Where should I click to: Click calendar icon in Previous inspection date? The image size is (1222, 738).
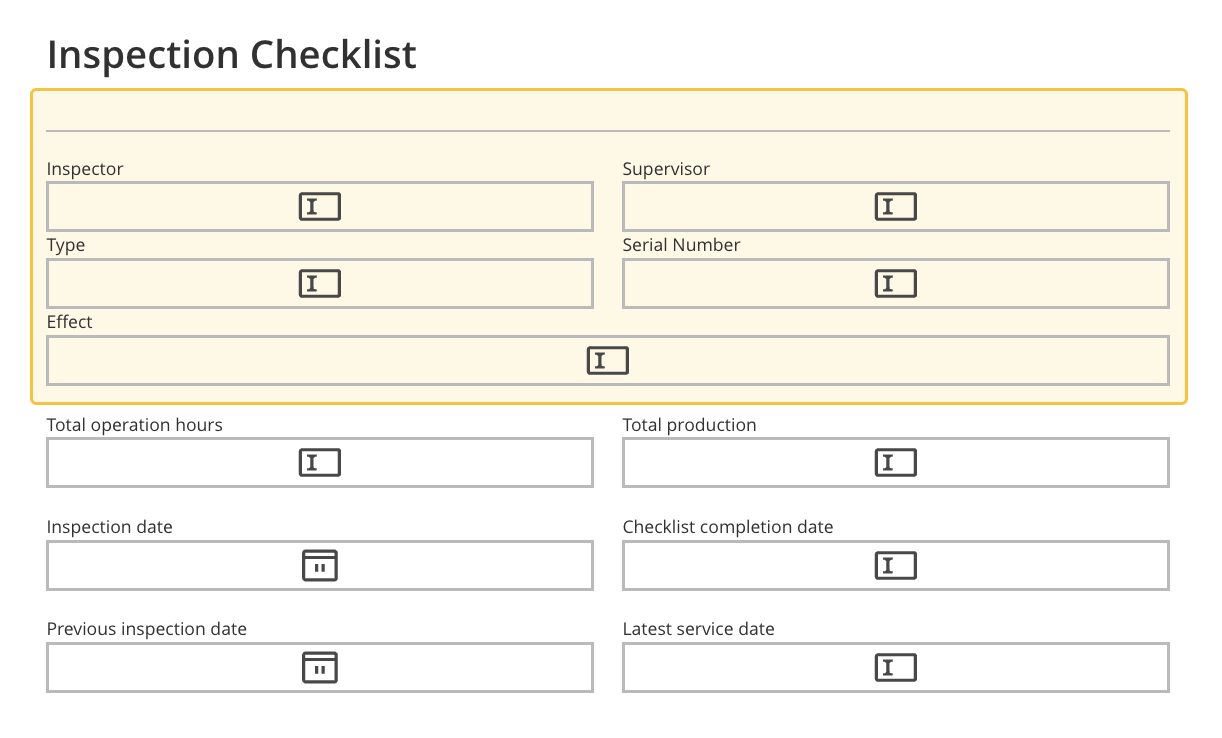tap(320, 668)
